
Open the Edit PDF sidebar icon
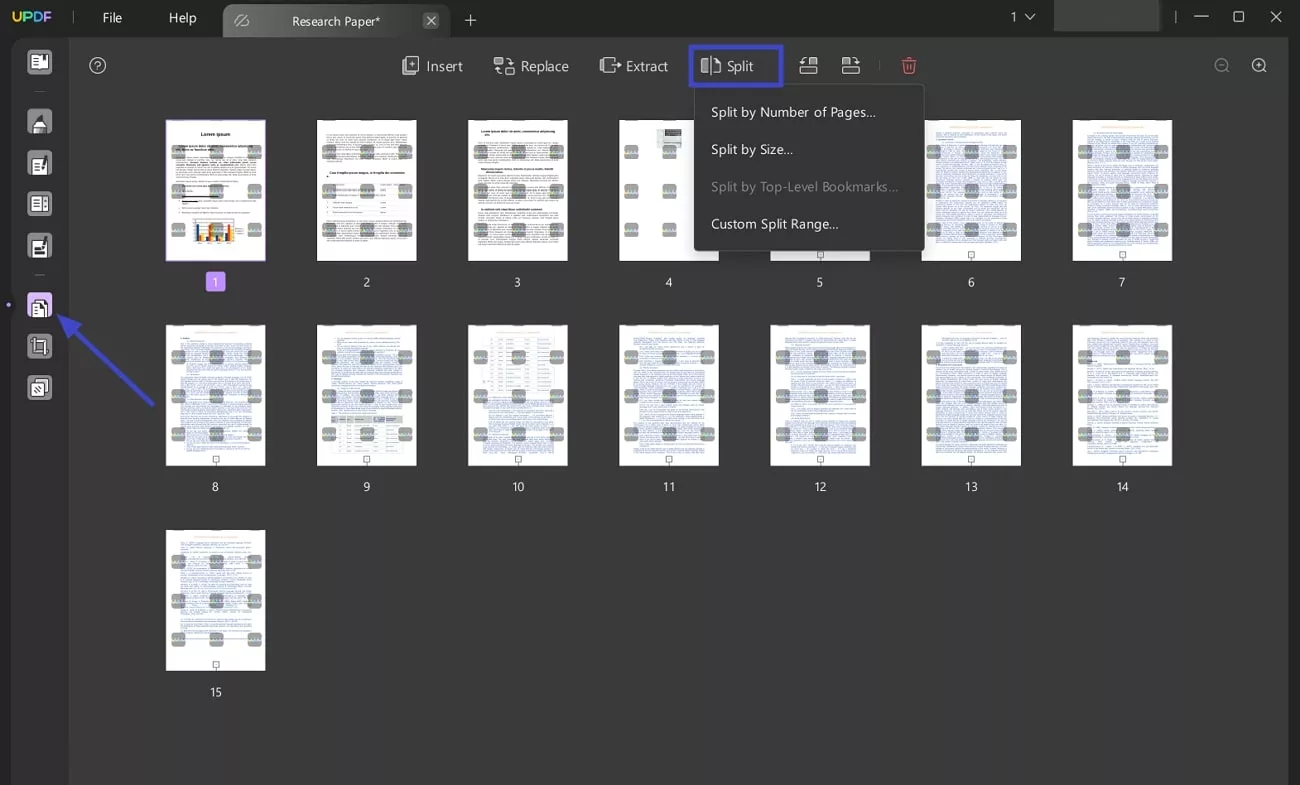39,163
